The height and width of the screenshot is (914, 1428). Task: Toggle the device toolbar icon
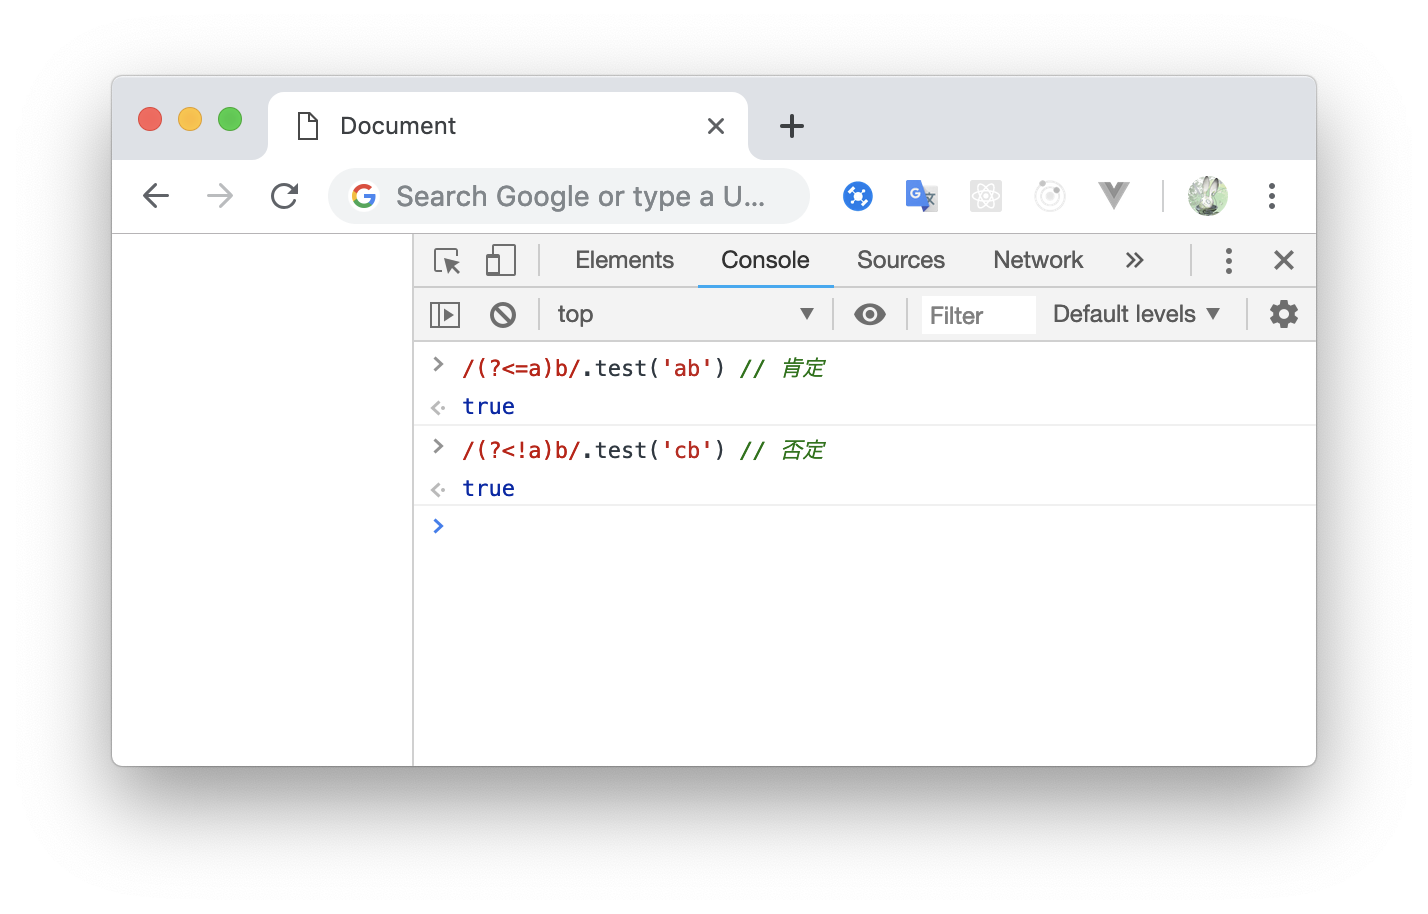(500, 261)
